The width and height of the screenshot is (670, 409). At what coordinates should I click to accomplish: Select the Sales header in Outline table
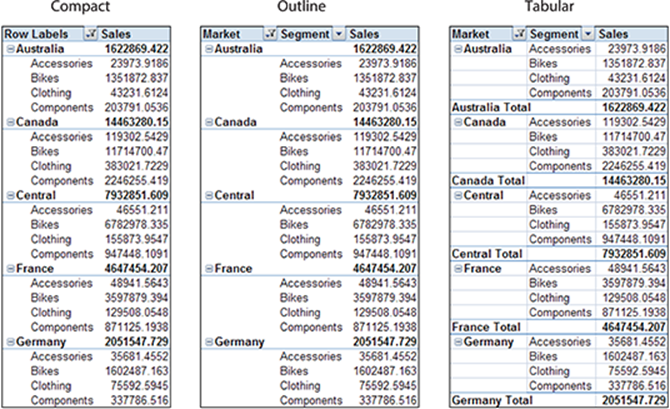pos(364,34)
